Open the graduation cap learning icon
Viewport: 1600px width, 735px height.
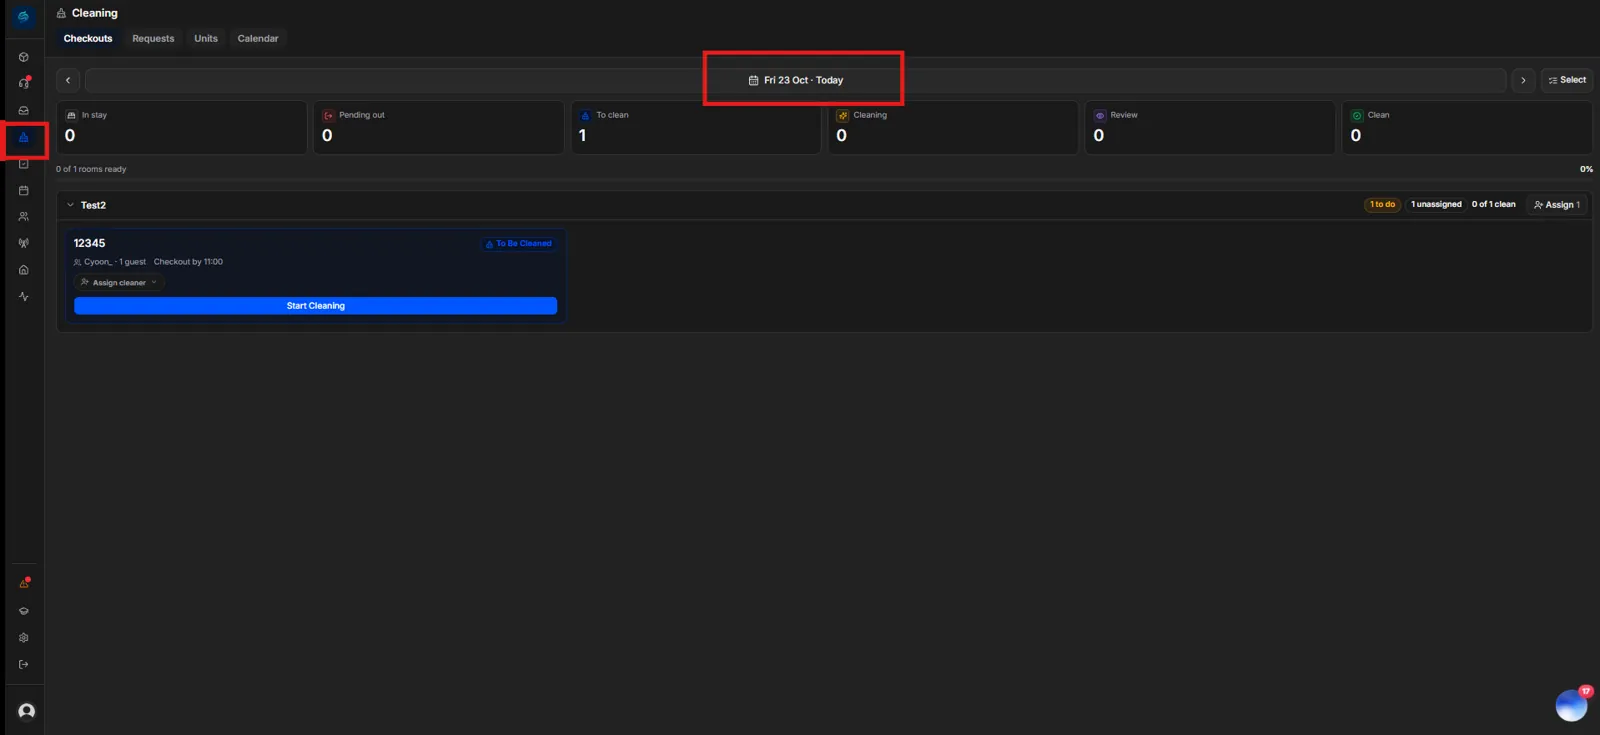(24, 611)
